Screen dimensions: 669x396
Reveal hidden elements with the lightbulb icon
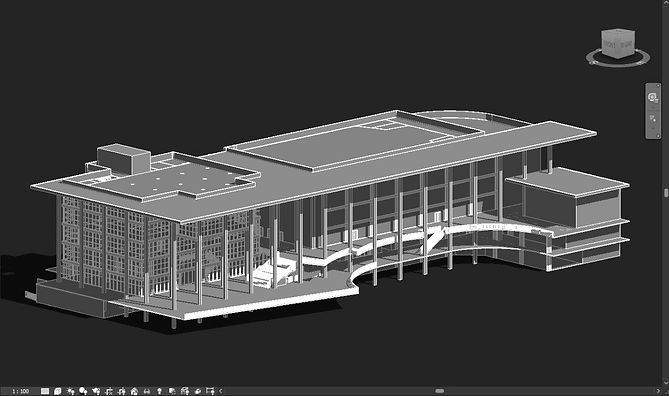[x=160, y=391]
